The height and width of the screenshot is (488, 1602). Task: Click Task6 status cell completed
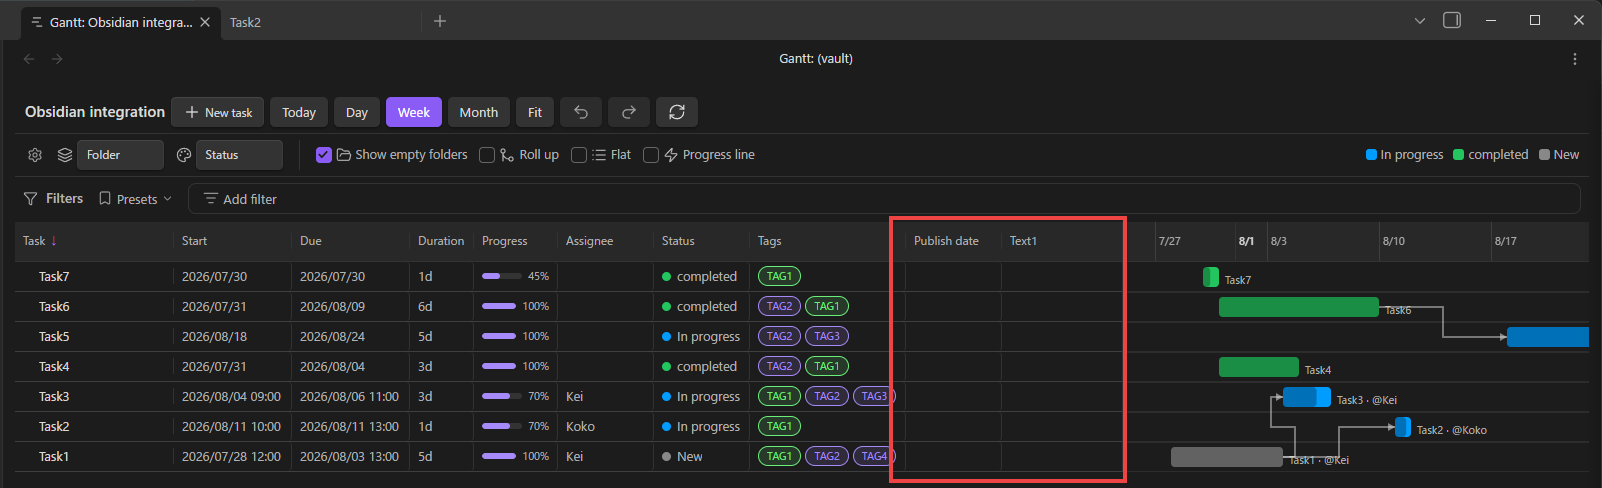(x=700, y=307)
